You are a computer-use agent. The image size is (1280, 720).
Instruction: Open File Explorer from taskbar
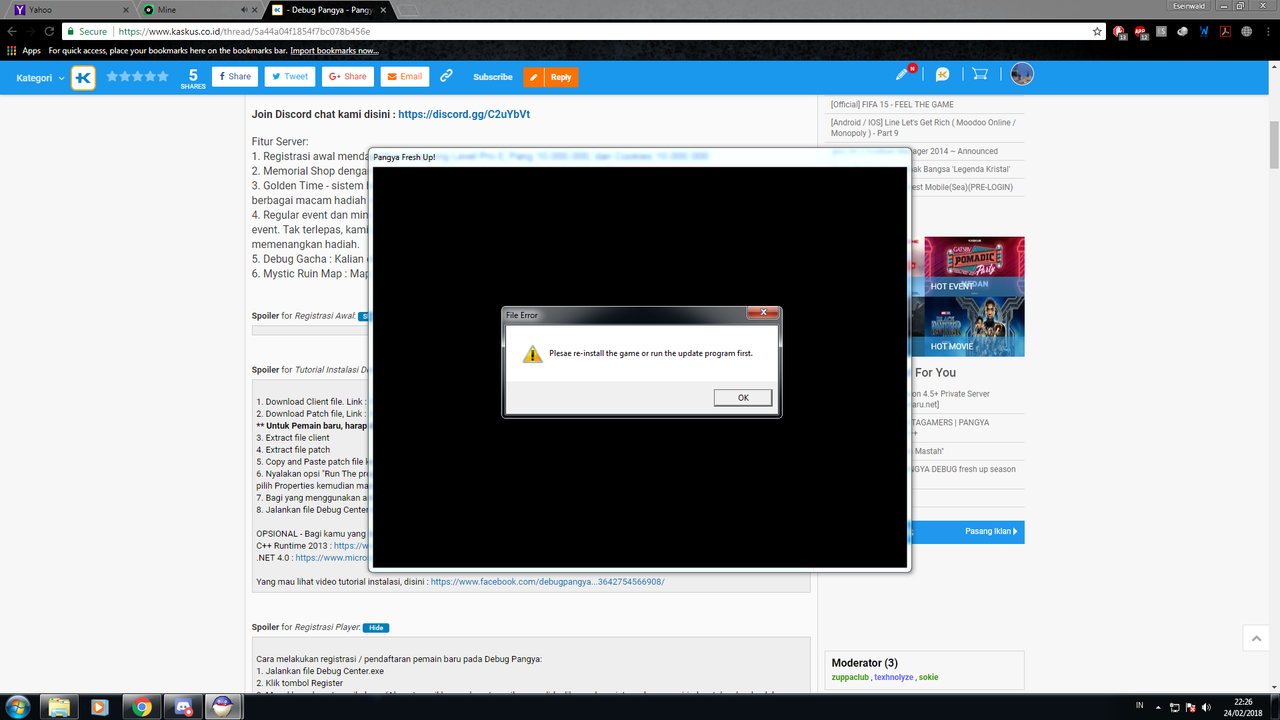click(x=60, y=707)
